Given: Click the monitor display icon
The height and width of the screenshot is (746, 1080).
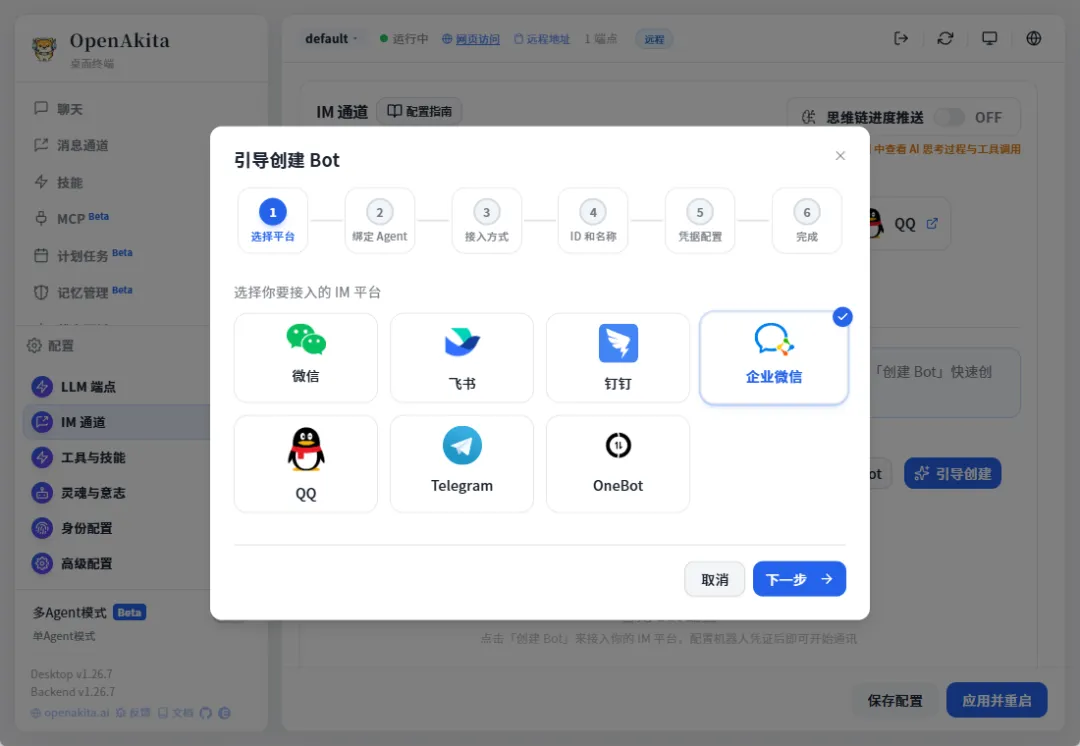Looking at the screenshot, I should pos(989,39).
